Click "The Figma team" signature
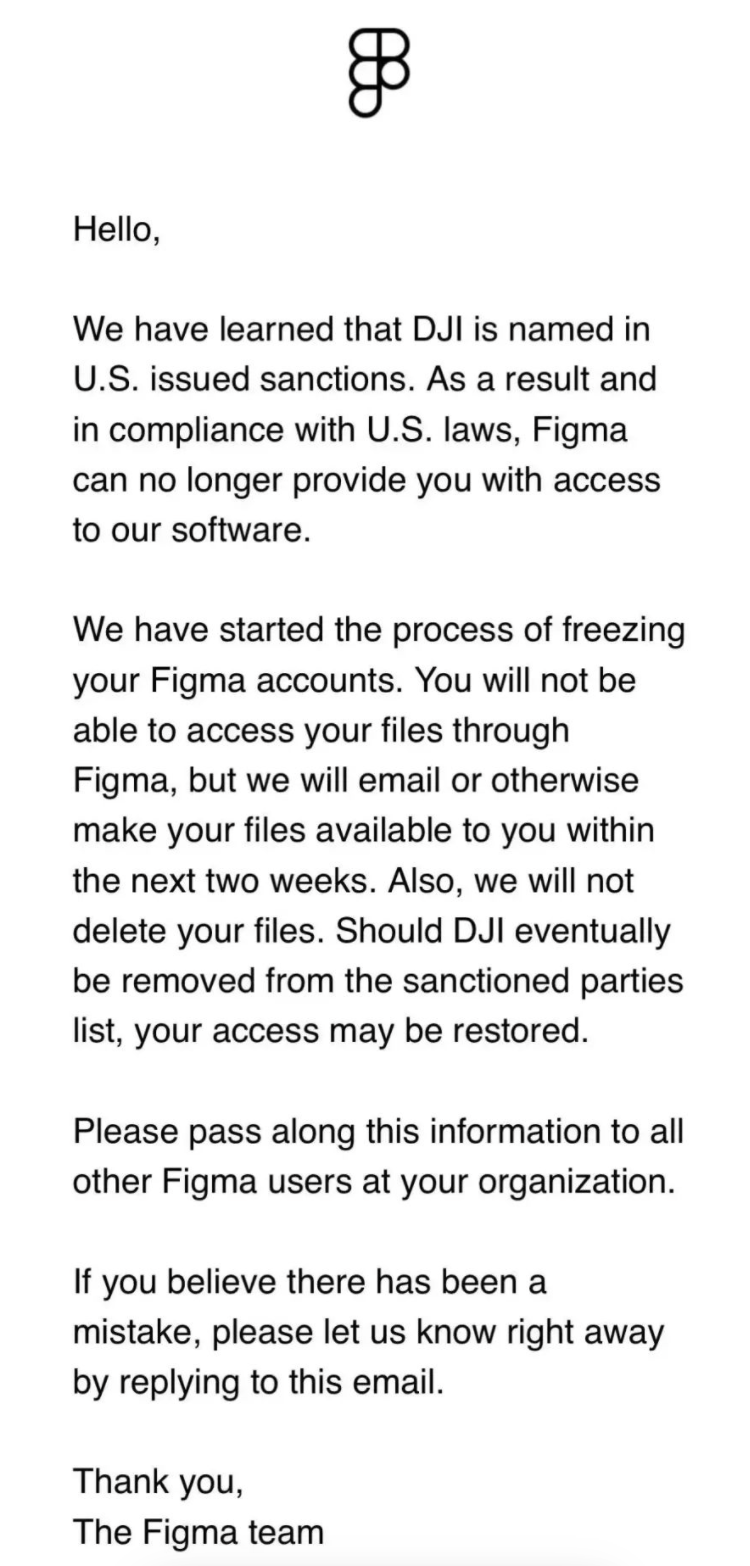 tap(198, 1532)
